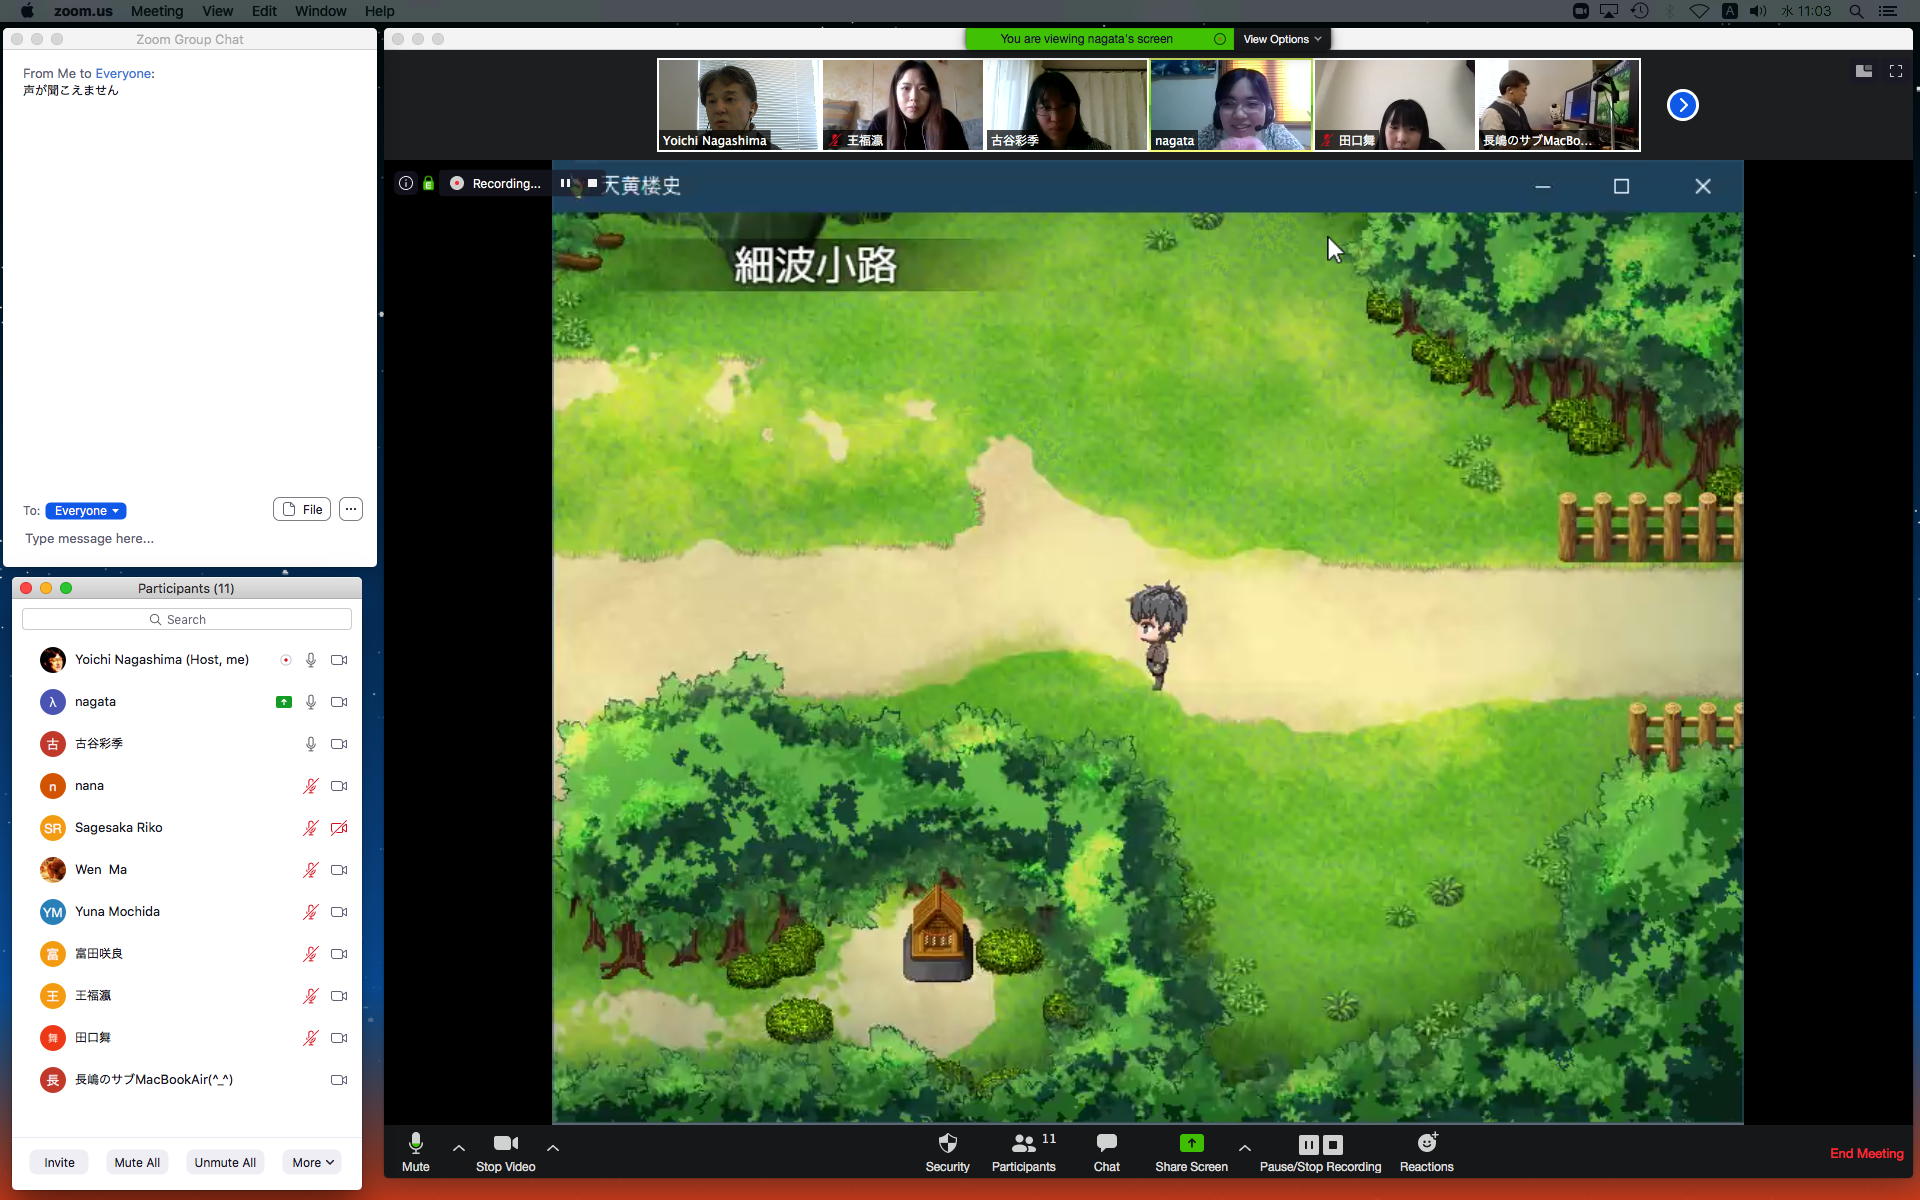The width and height of the screenshot is (1920, 1200).
Task: Click the chat message input field
Action: 190,538
